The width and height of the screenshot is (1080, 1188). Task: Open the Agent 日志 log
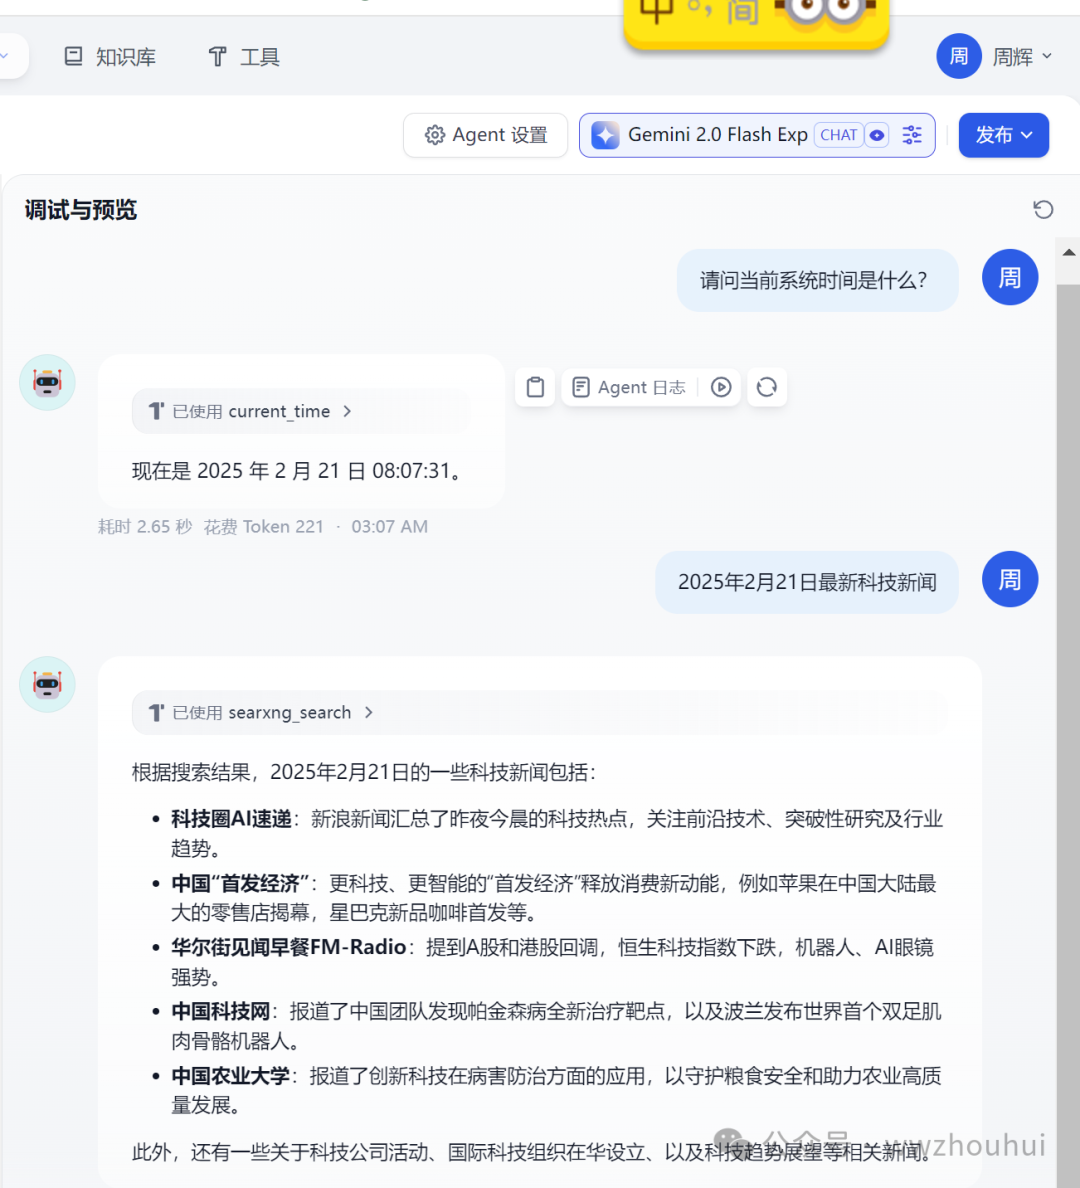(629, 387)
